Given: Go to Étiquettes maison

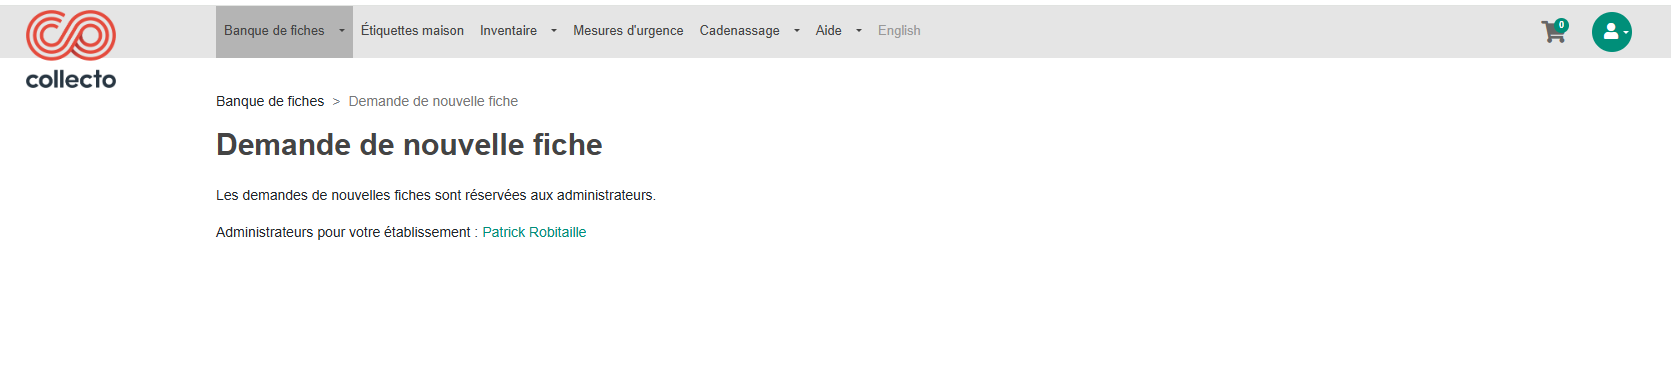Looking at the screenshot, I should pyautogui.click(x=412, y=31).
